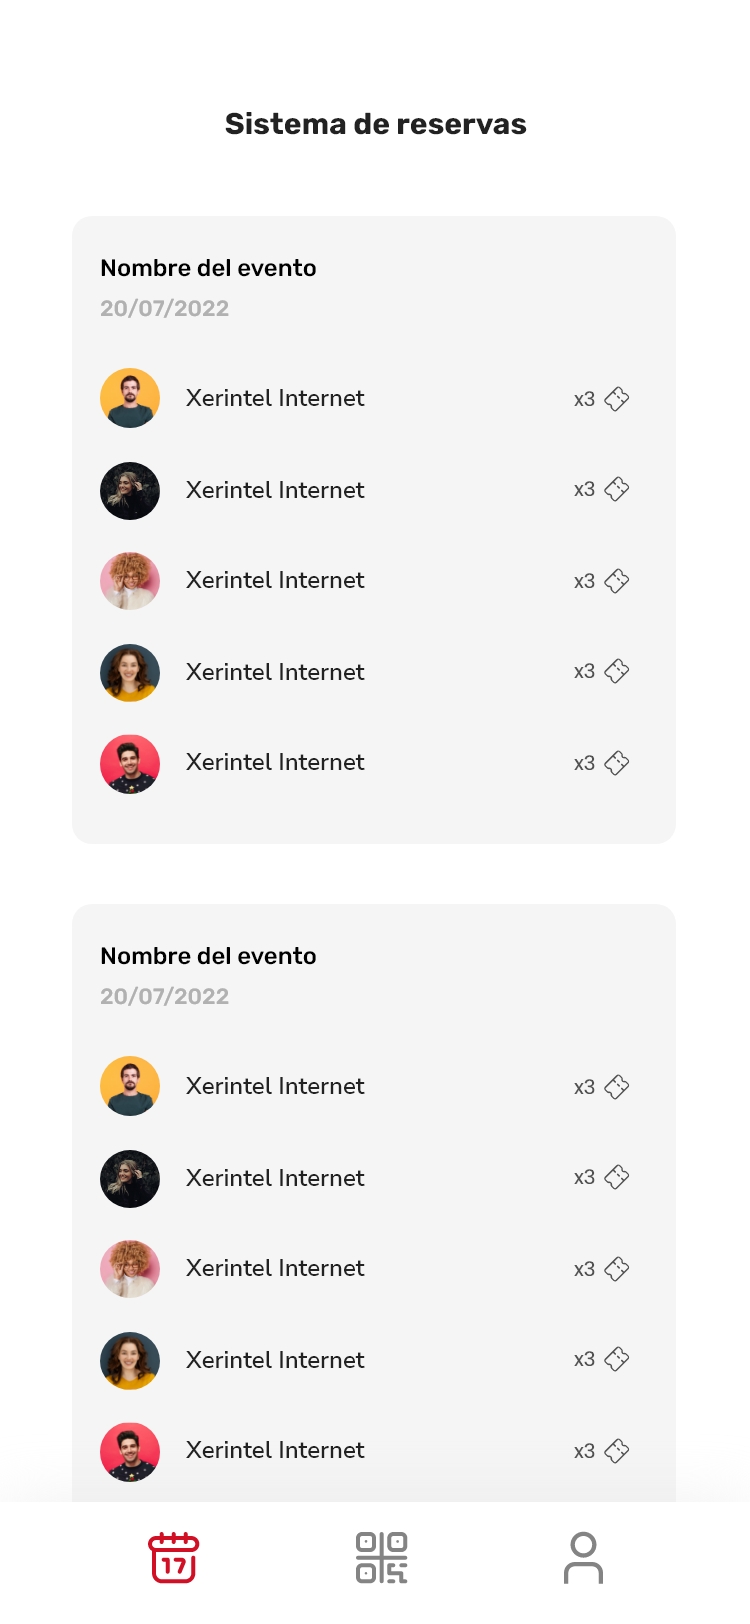
Task: Click ticket icon beside curly-haired avatar in first event
Action: pos(617,581)
